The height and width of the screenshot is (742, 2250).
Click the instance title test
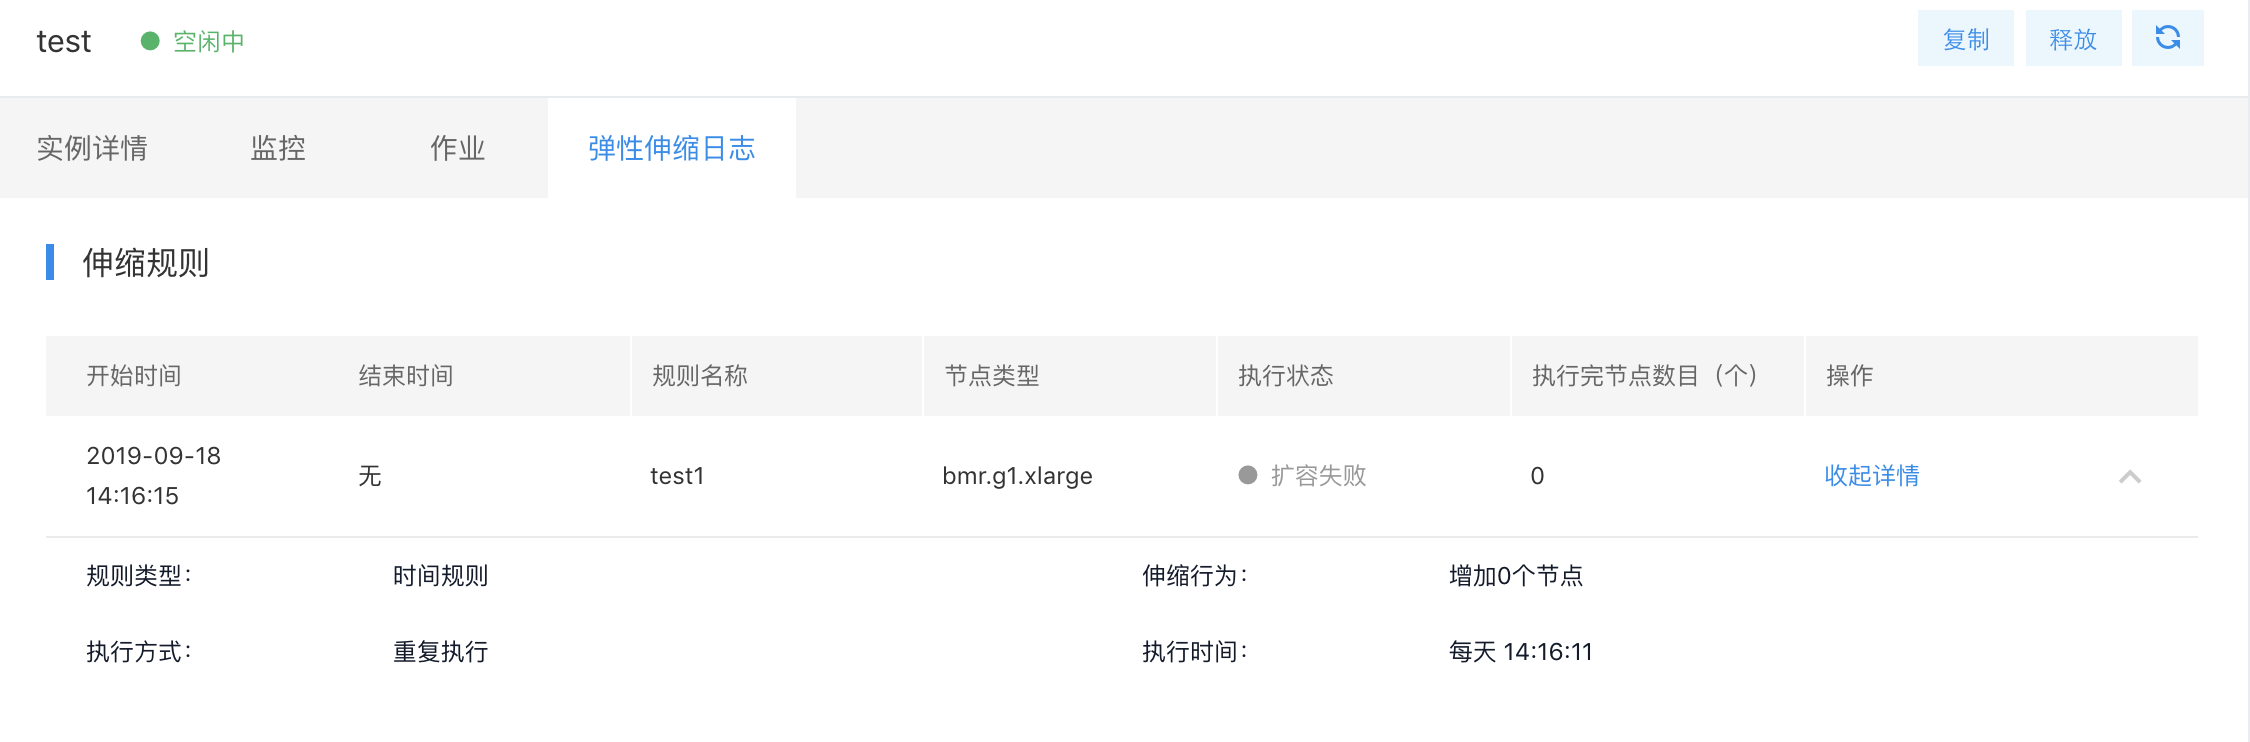tap(64, 41)
